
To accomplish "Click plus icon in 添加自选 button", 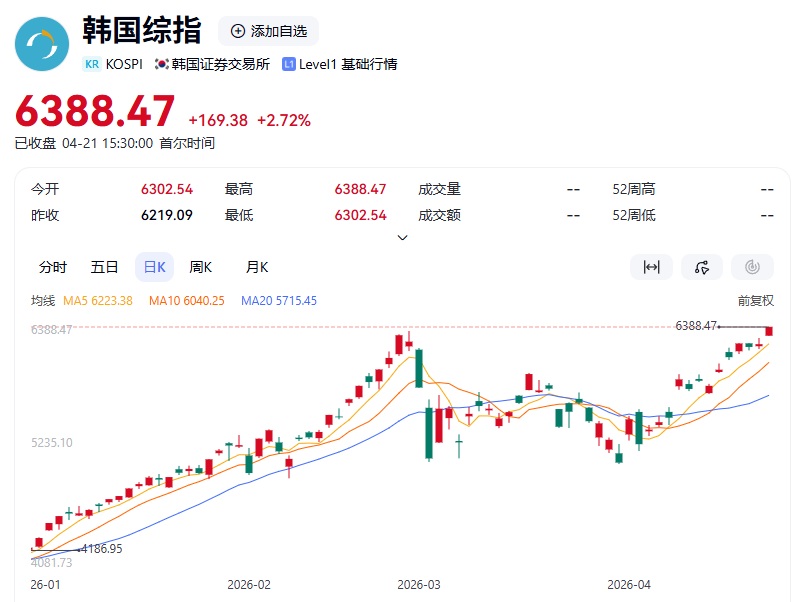I will pos(238,31).
